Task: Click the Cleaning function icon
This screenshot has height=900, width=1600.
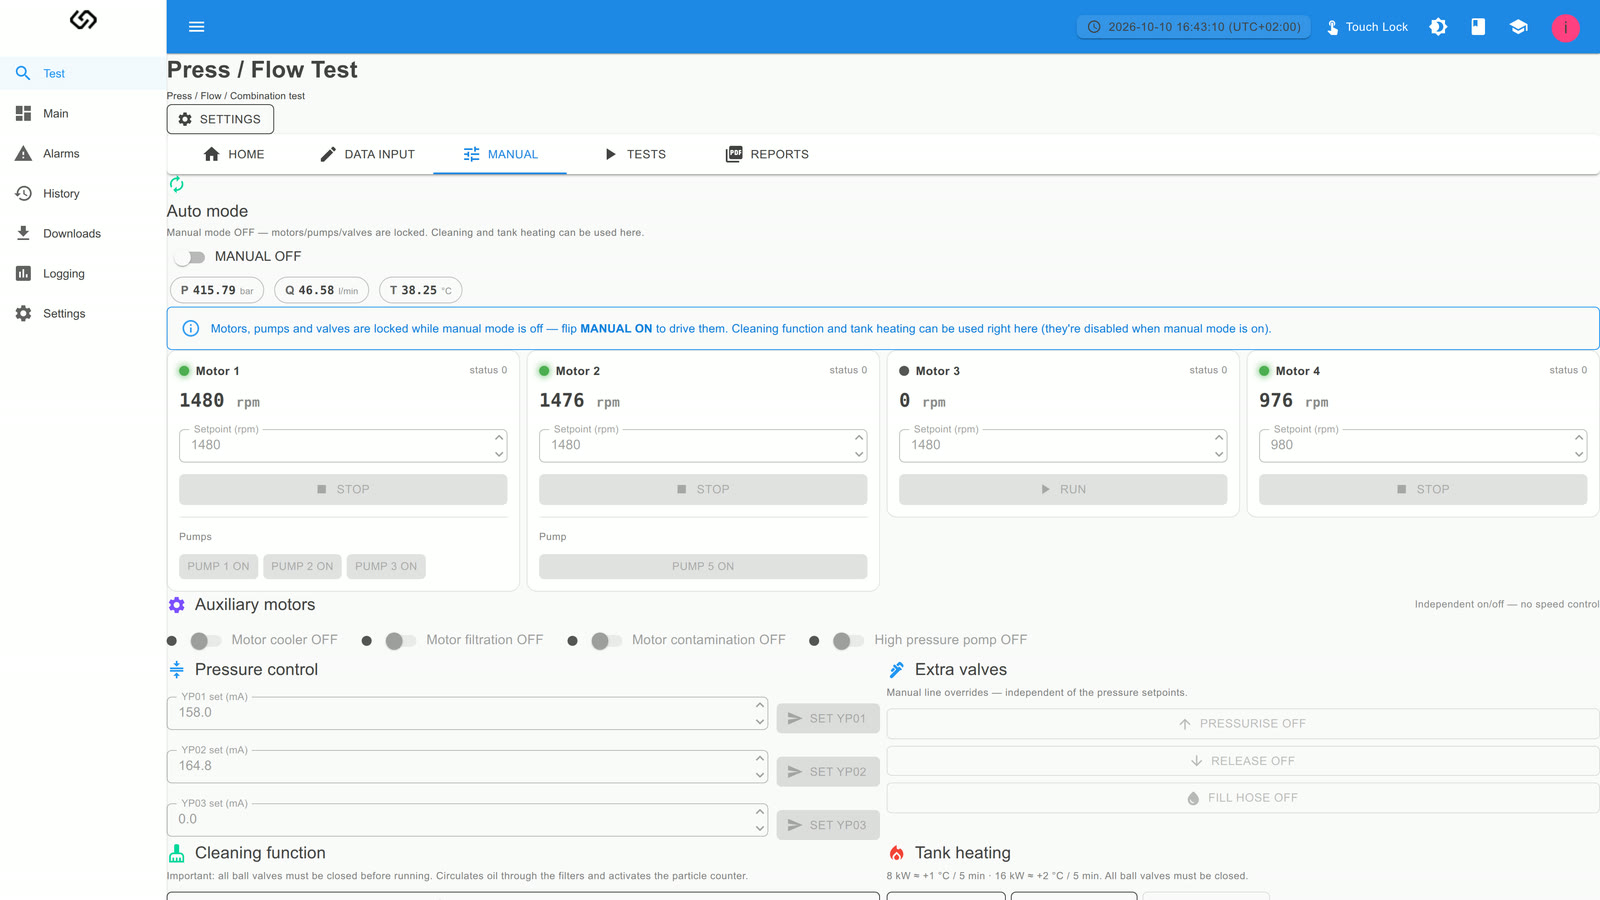Action: pyautogui.click(x=177, y=853)
